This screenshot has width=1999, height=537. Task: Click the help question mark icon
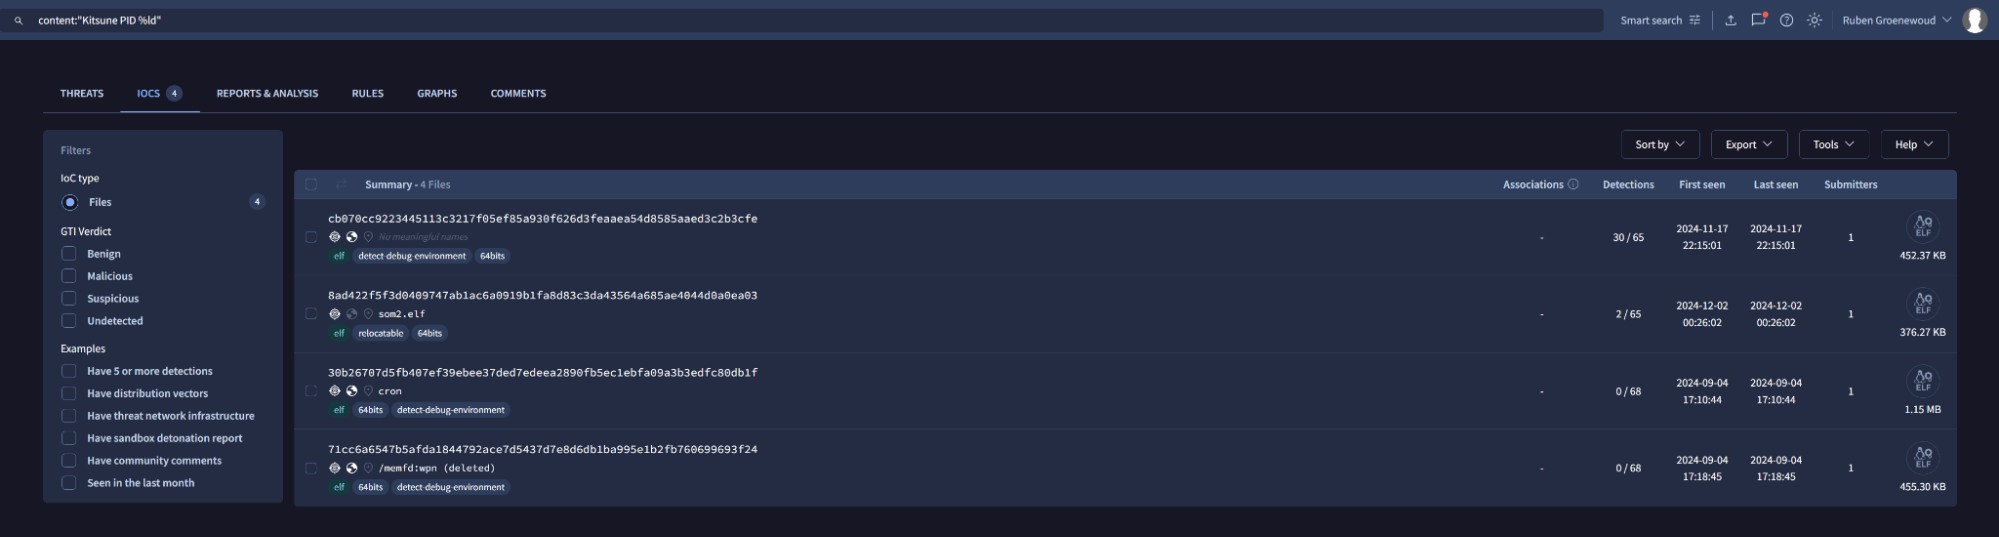(1786, 20)
